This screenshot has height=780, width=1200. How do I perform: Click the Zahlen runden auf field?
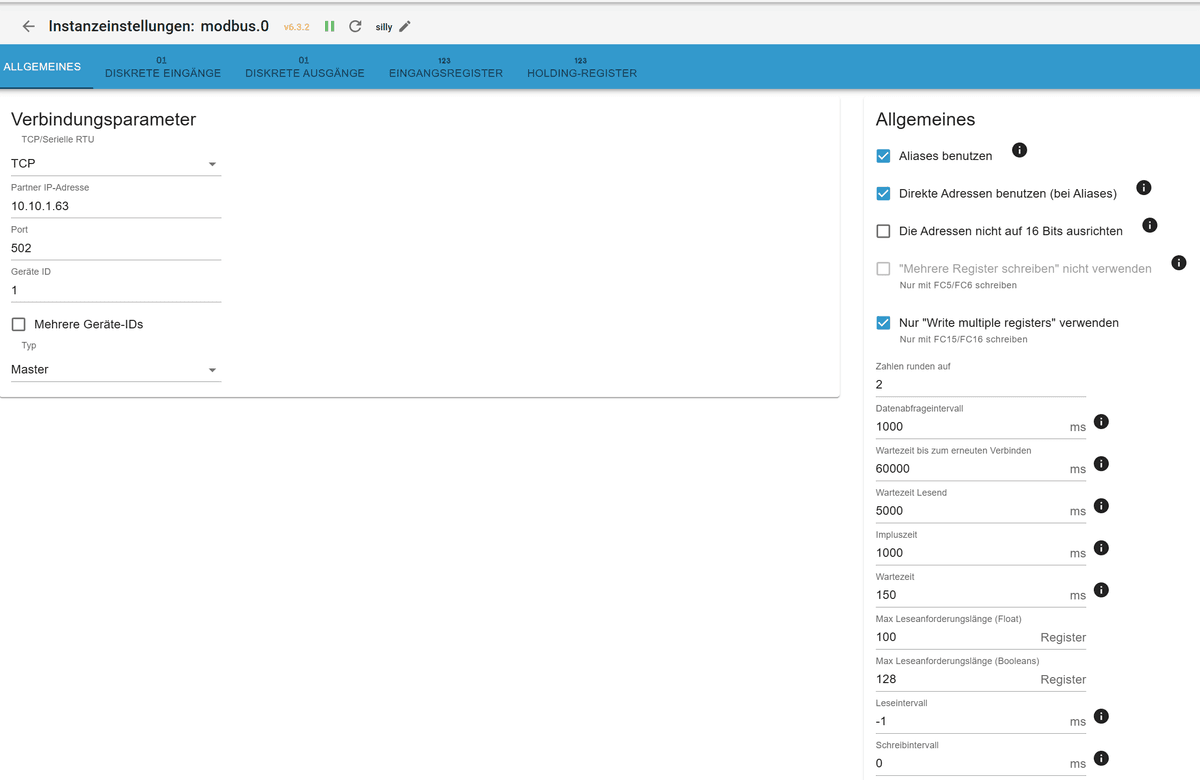(x=981, y=385)
